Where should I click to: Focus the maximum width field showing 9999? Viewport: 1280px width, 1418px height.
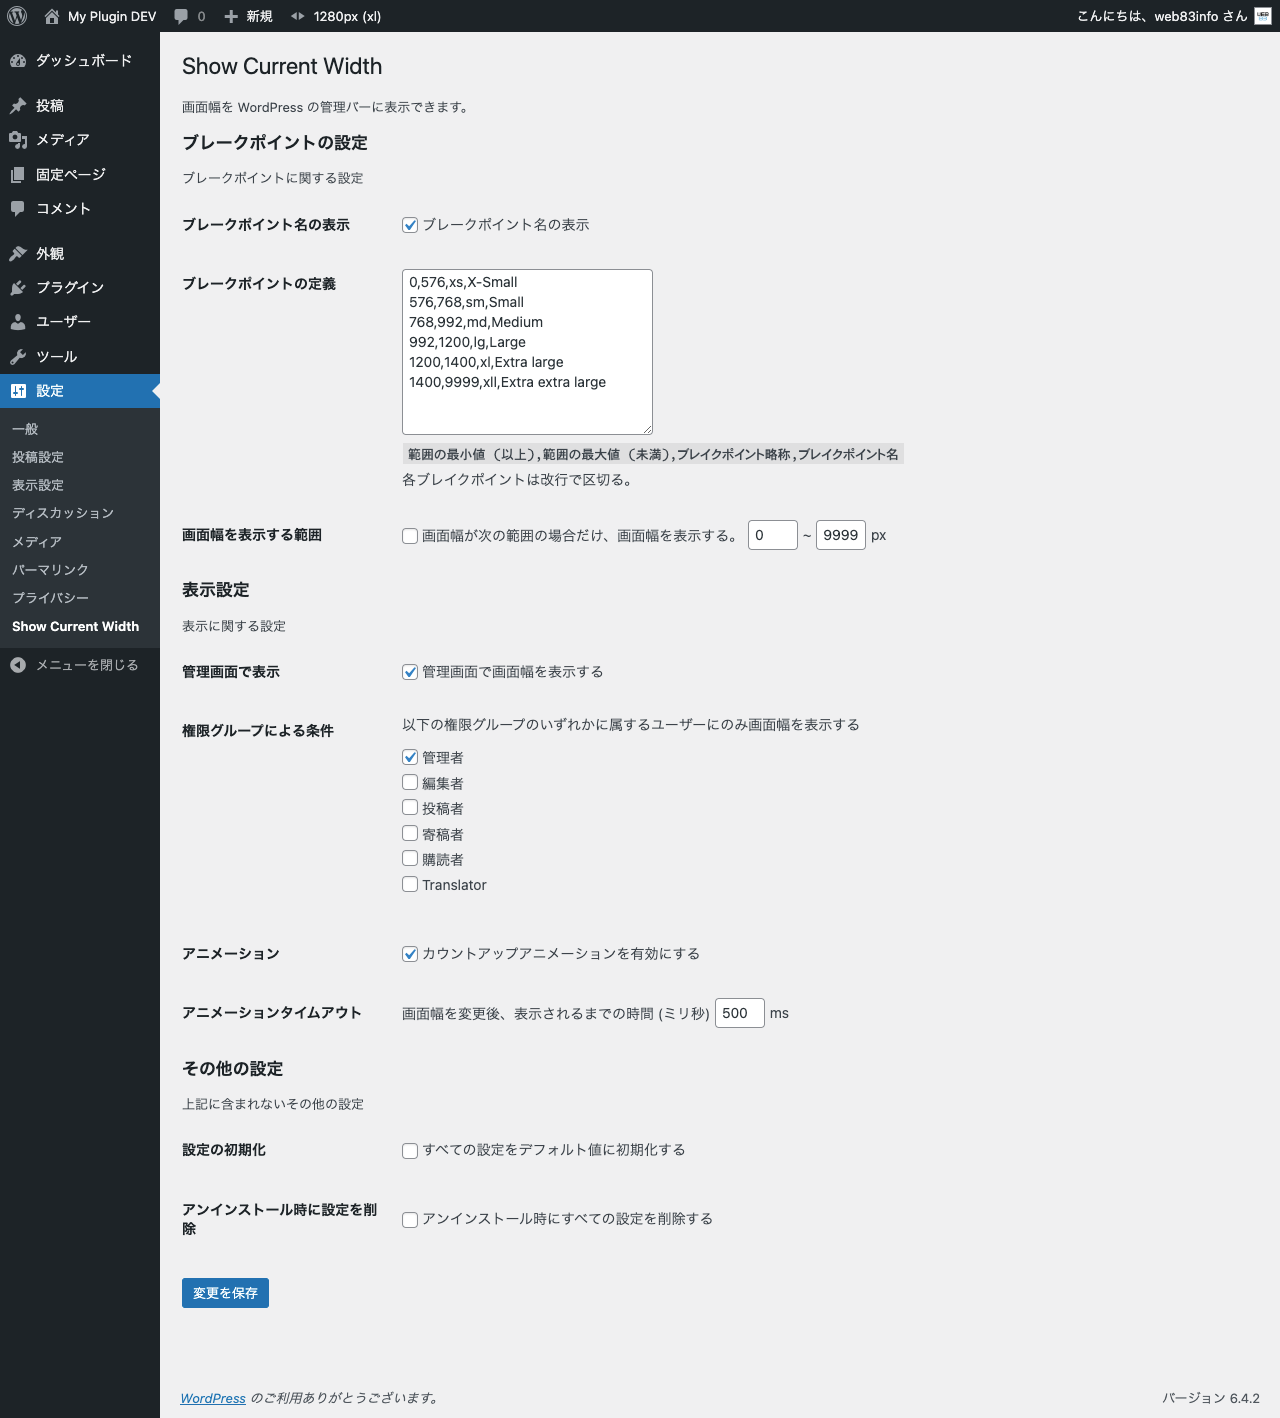pos(841,536)
